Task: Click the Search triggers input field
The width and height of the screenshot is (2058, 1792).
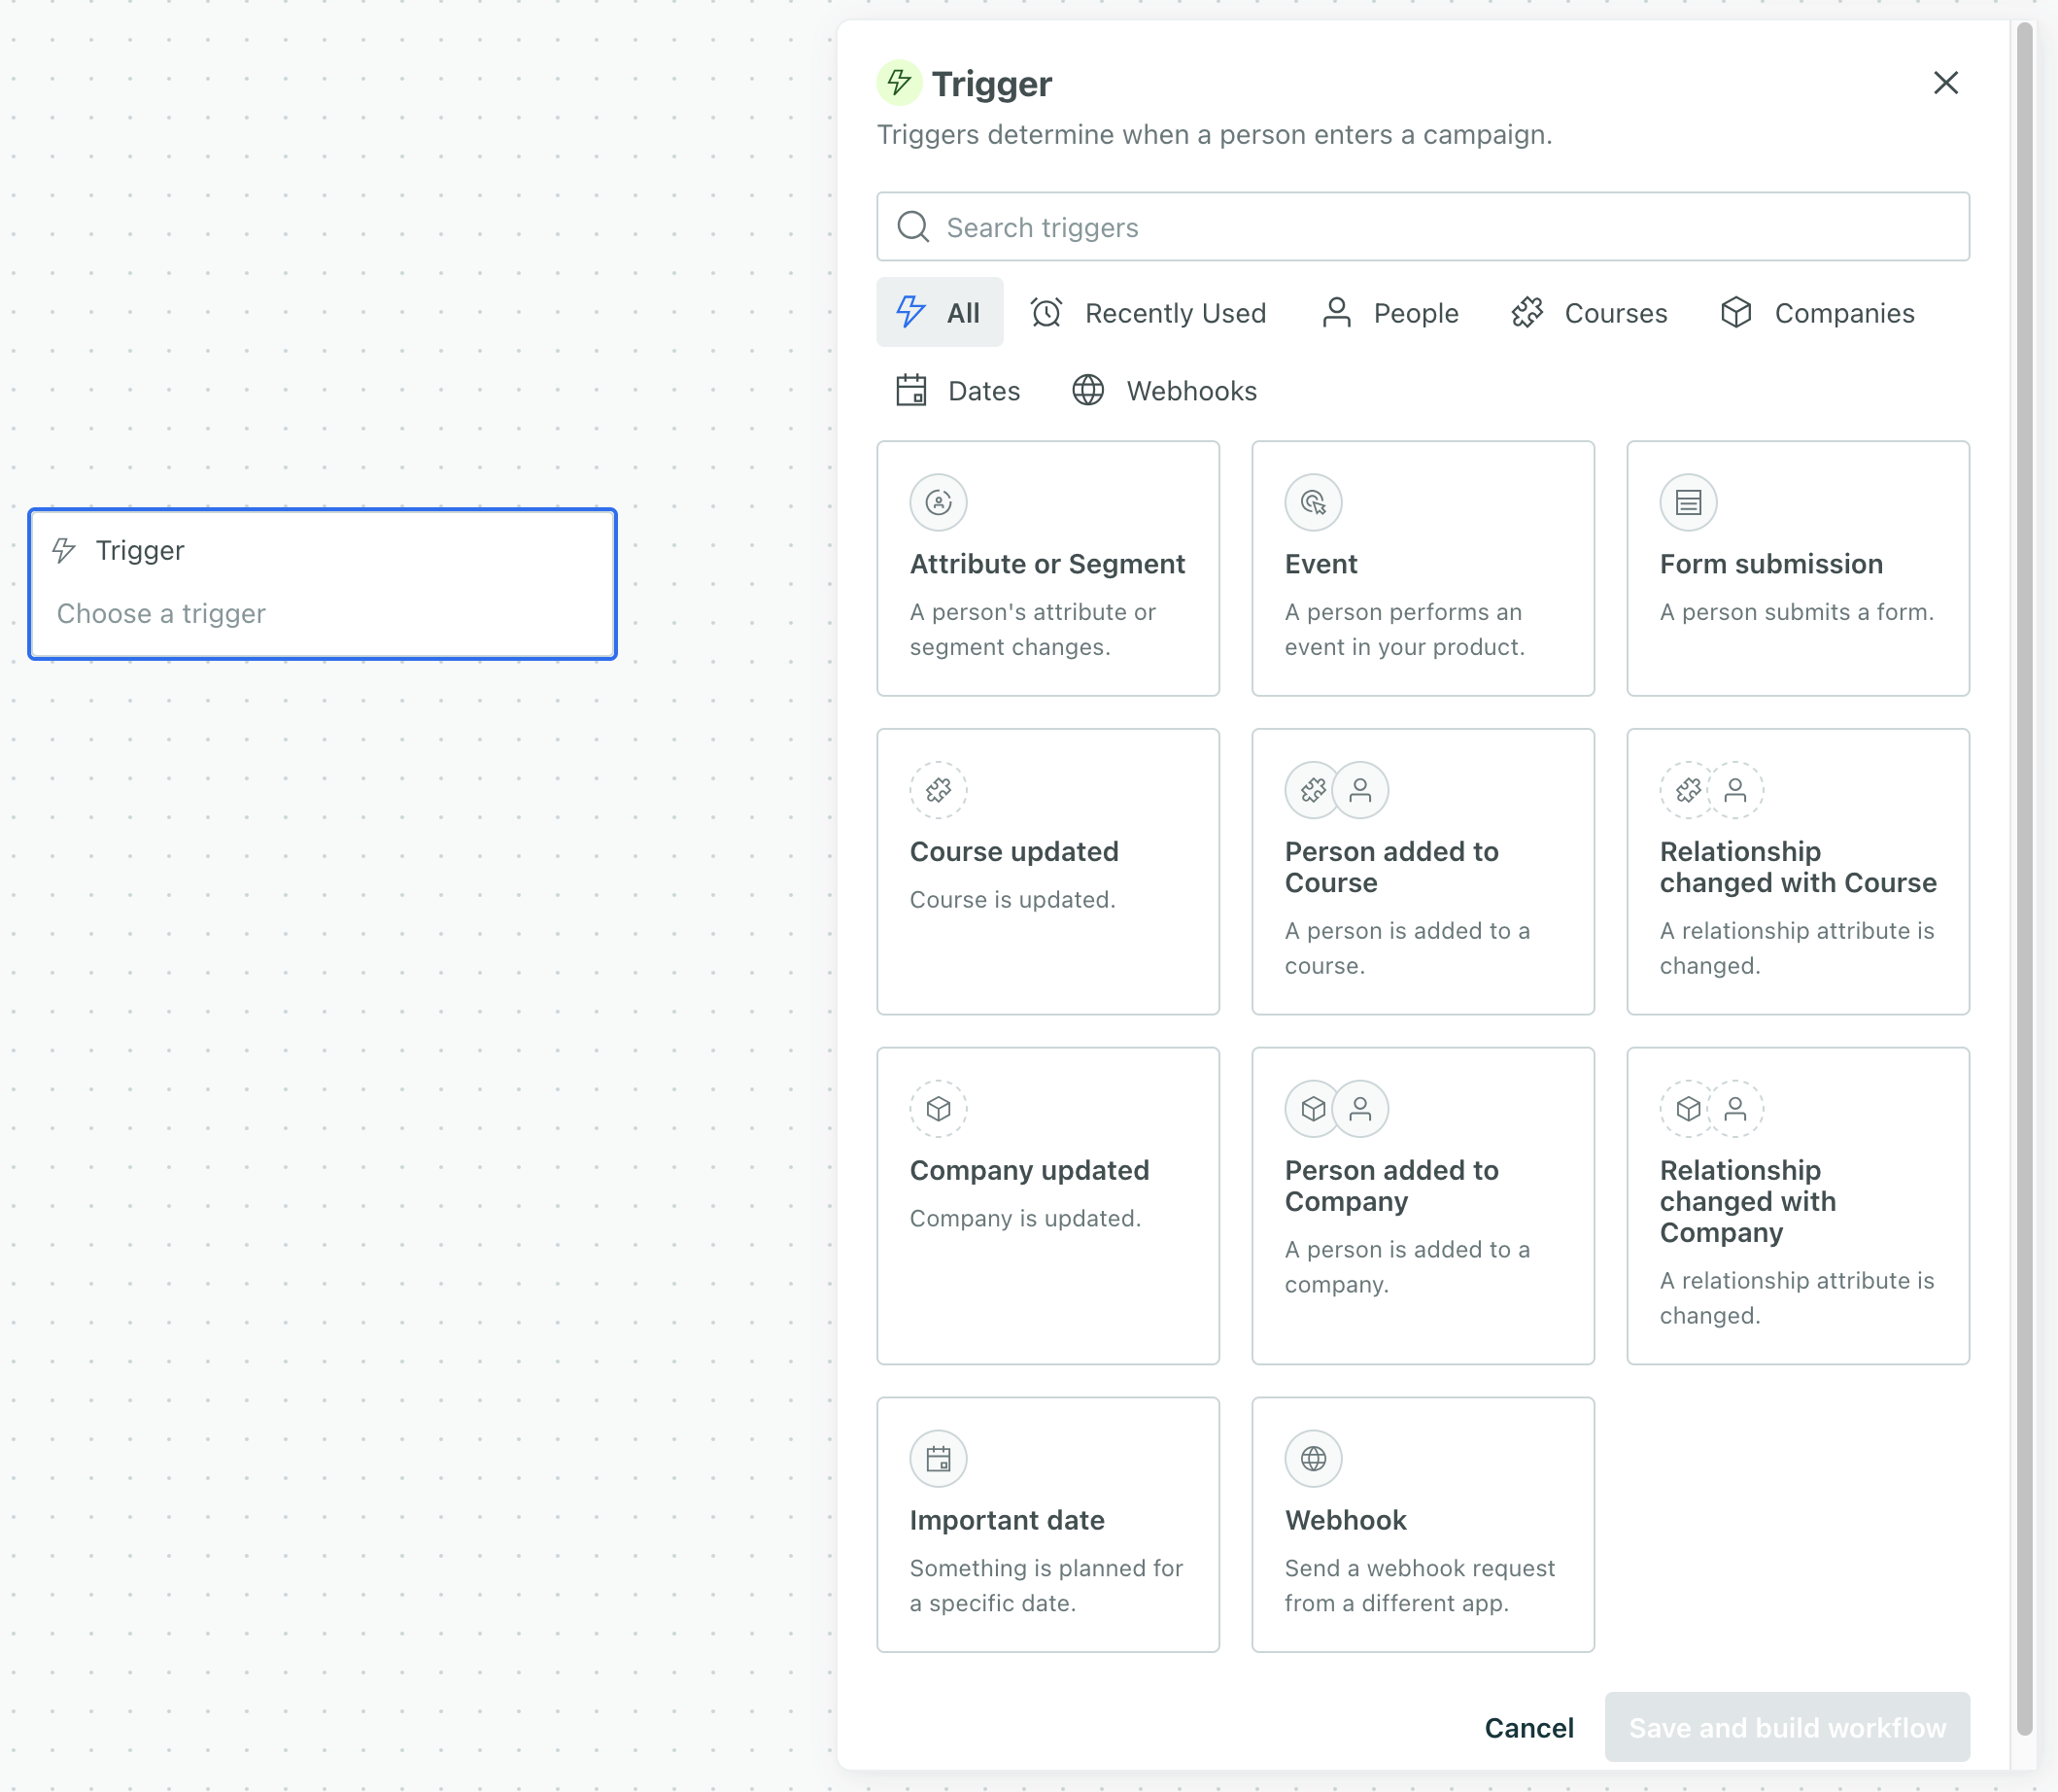Action: click(1422, 227)
